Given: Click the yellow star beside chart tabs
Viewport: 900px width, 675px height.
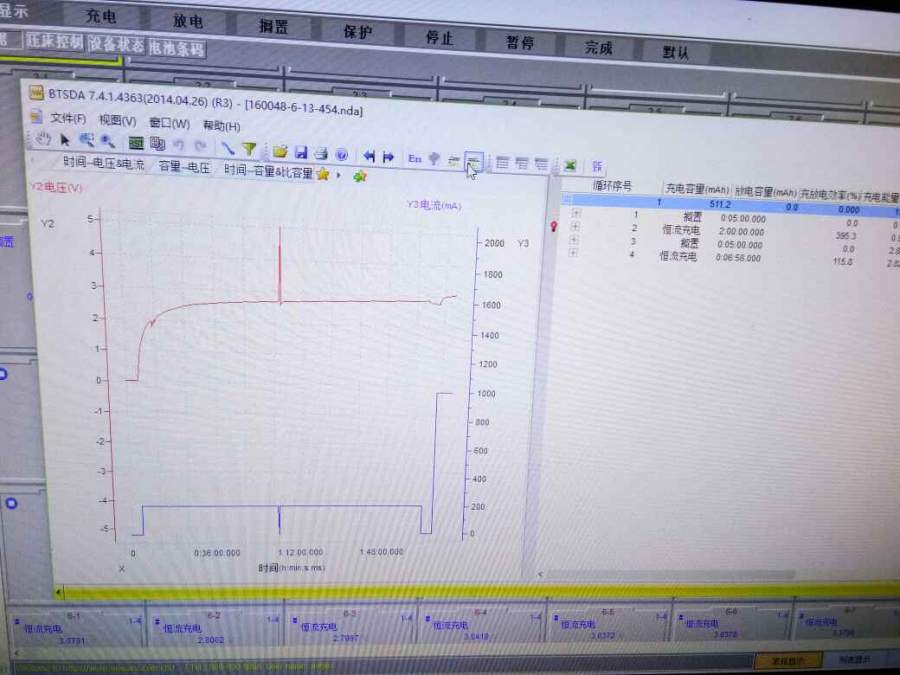Looking at the screenshot, I should coord(323,174).
